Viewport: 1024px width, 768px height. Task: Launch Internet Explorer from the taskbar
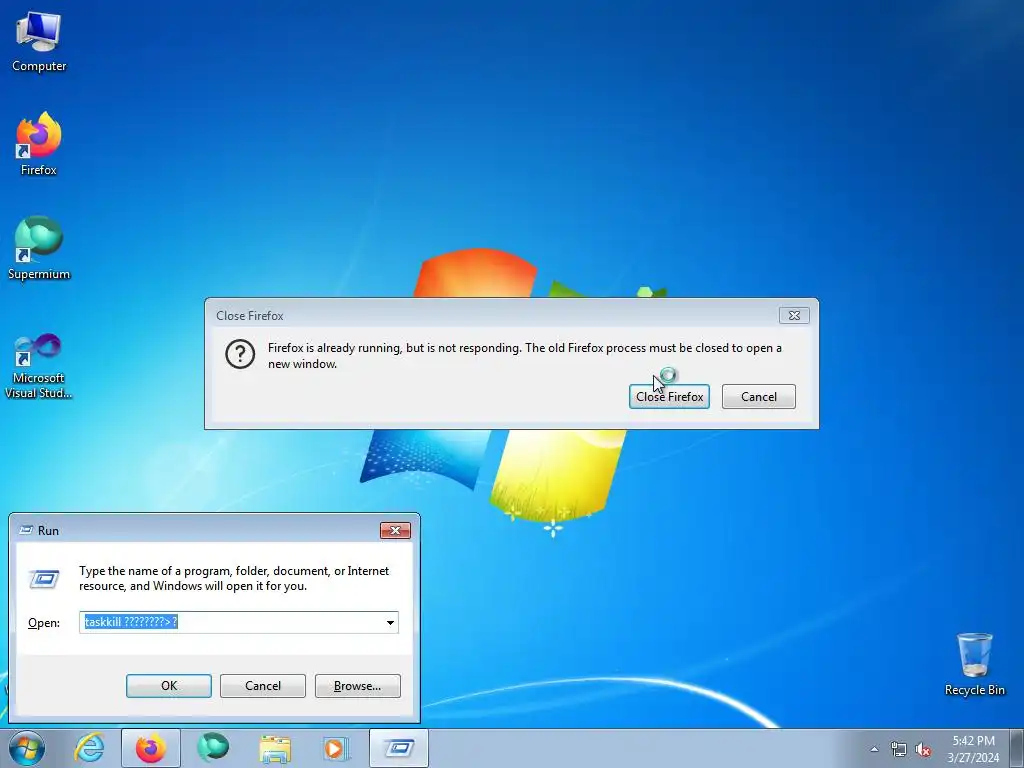coord(89,748)
